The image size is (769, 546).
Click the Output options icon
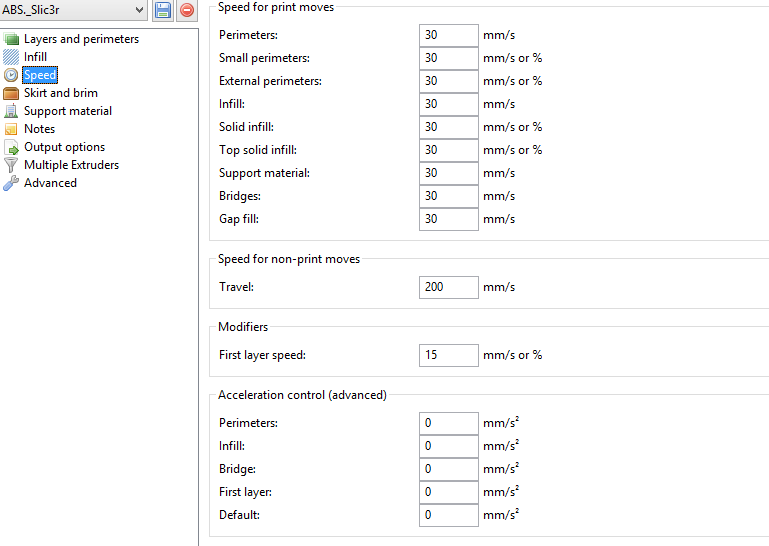(x=11, y=147)
